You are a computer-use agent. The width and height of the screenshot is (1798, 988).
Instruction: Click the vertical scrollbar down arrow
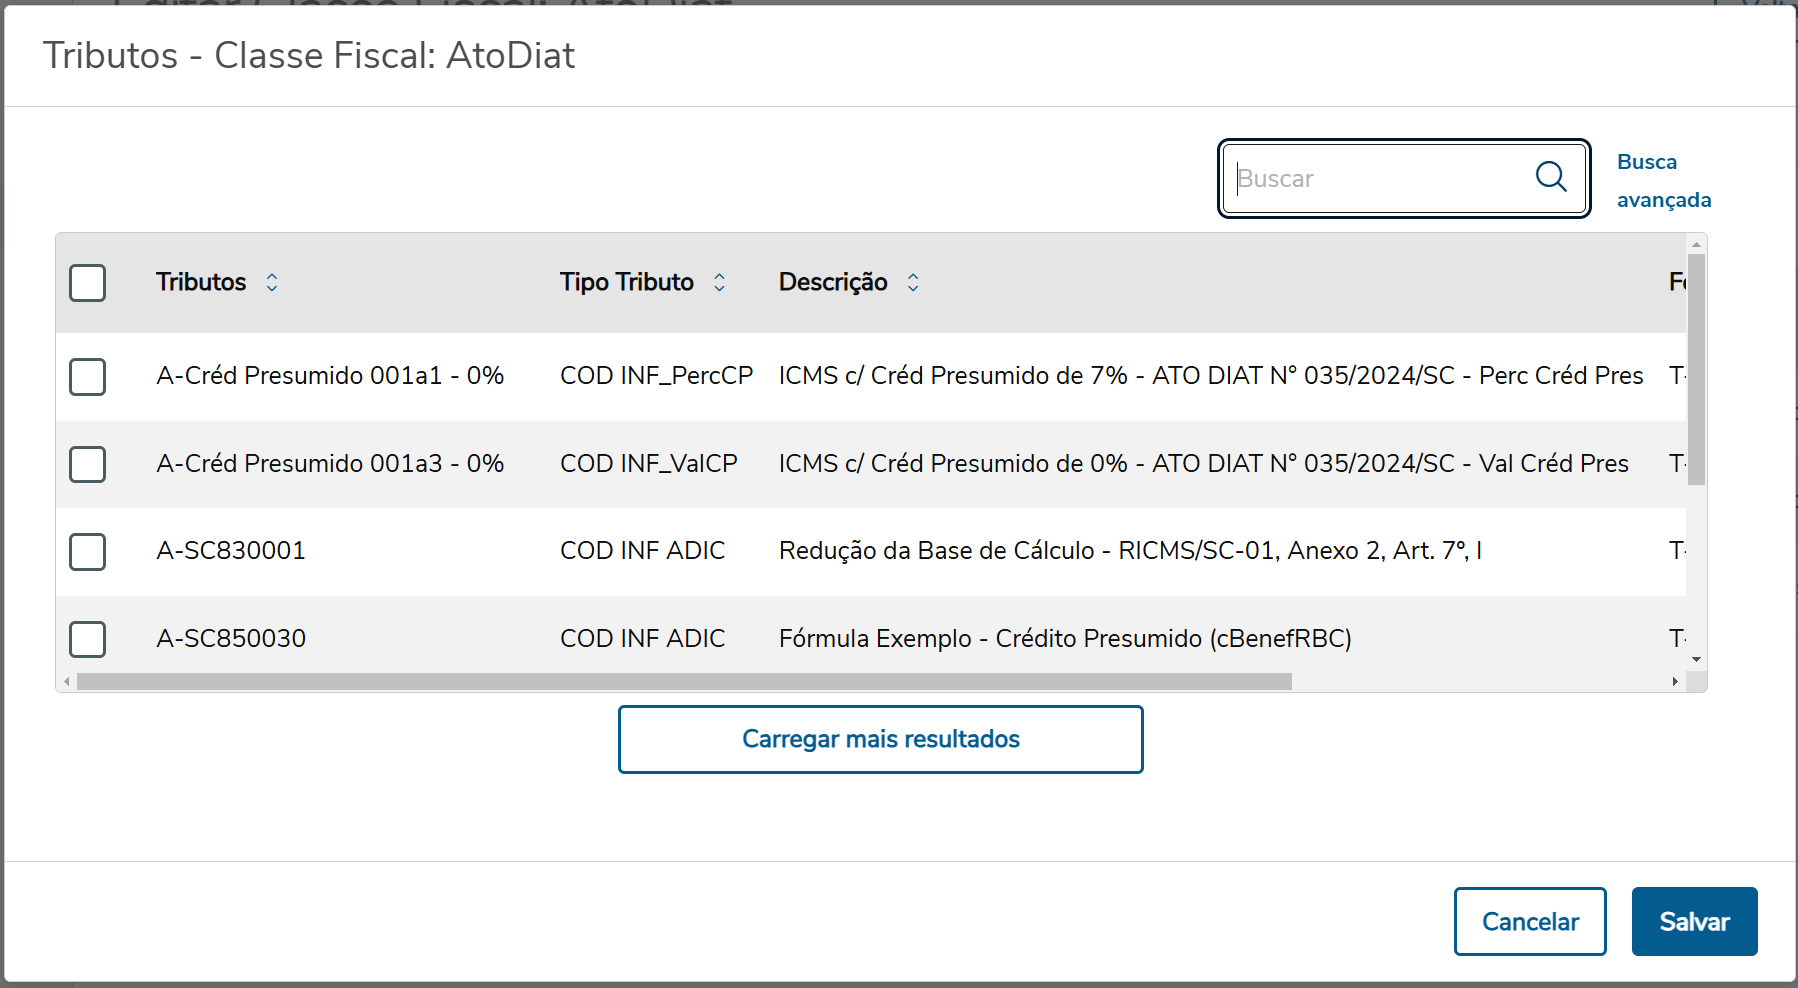point(1696,660)
